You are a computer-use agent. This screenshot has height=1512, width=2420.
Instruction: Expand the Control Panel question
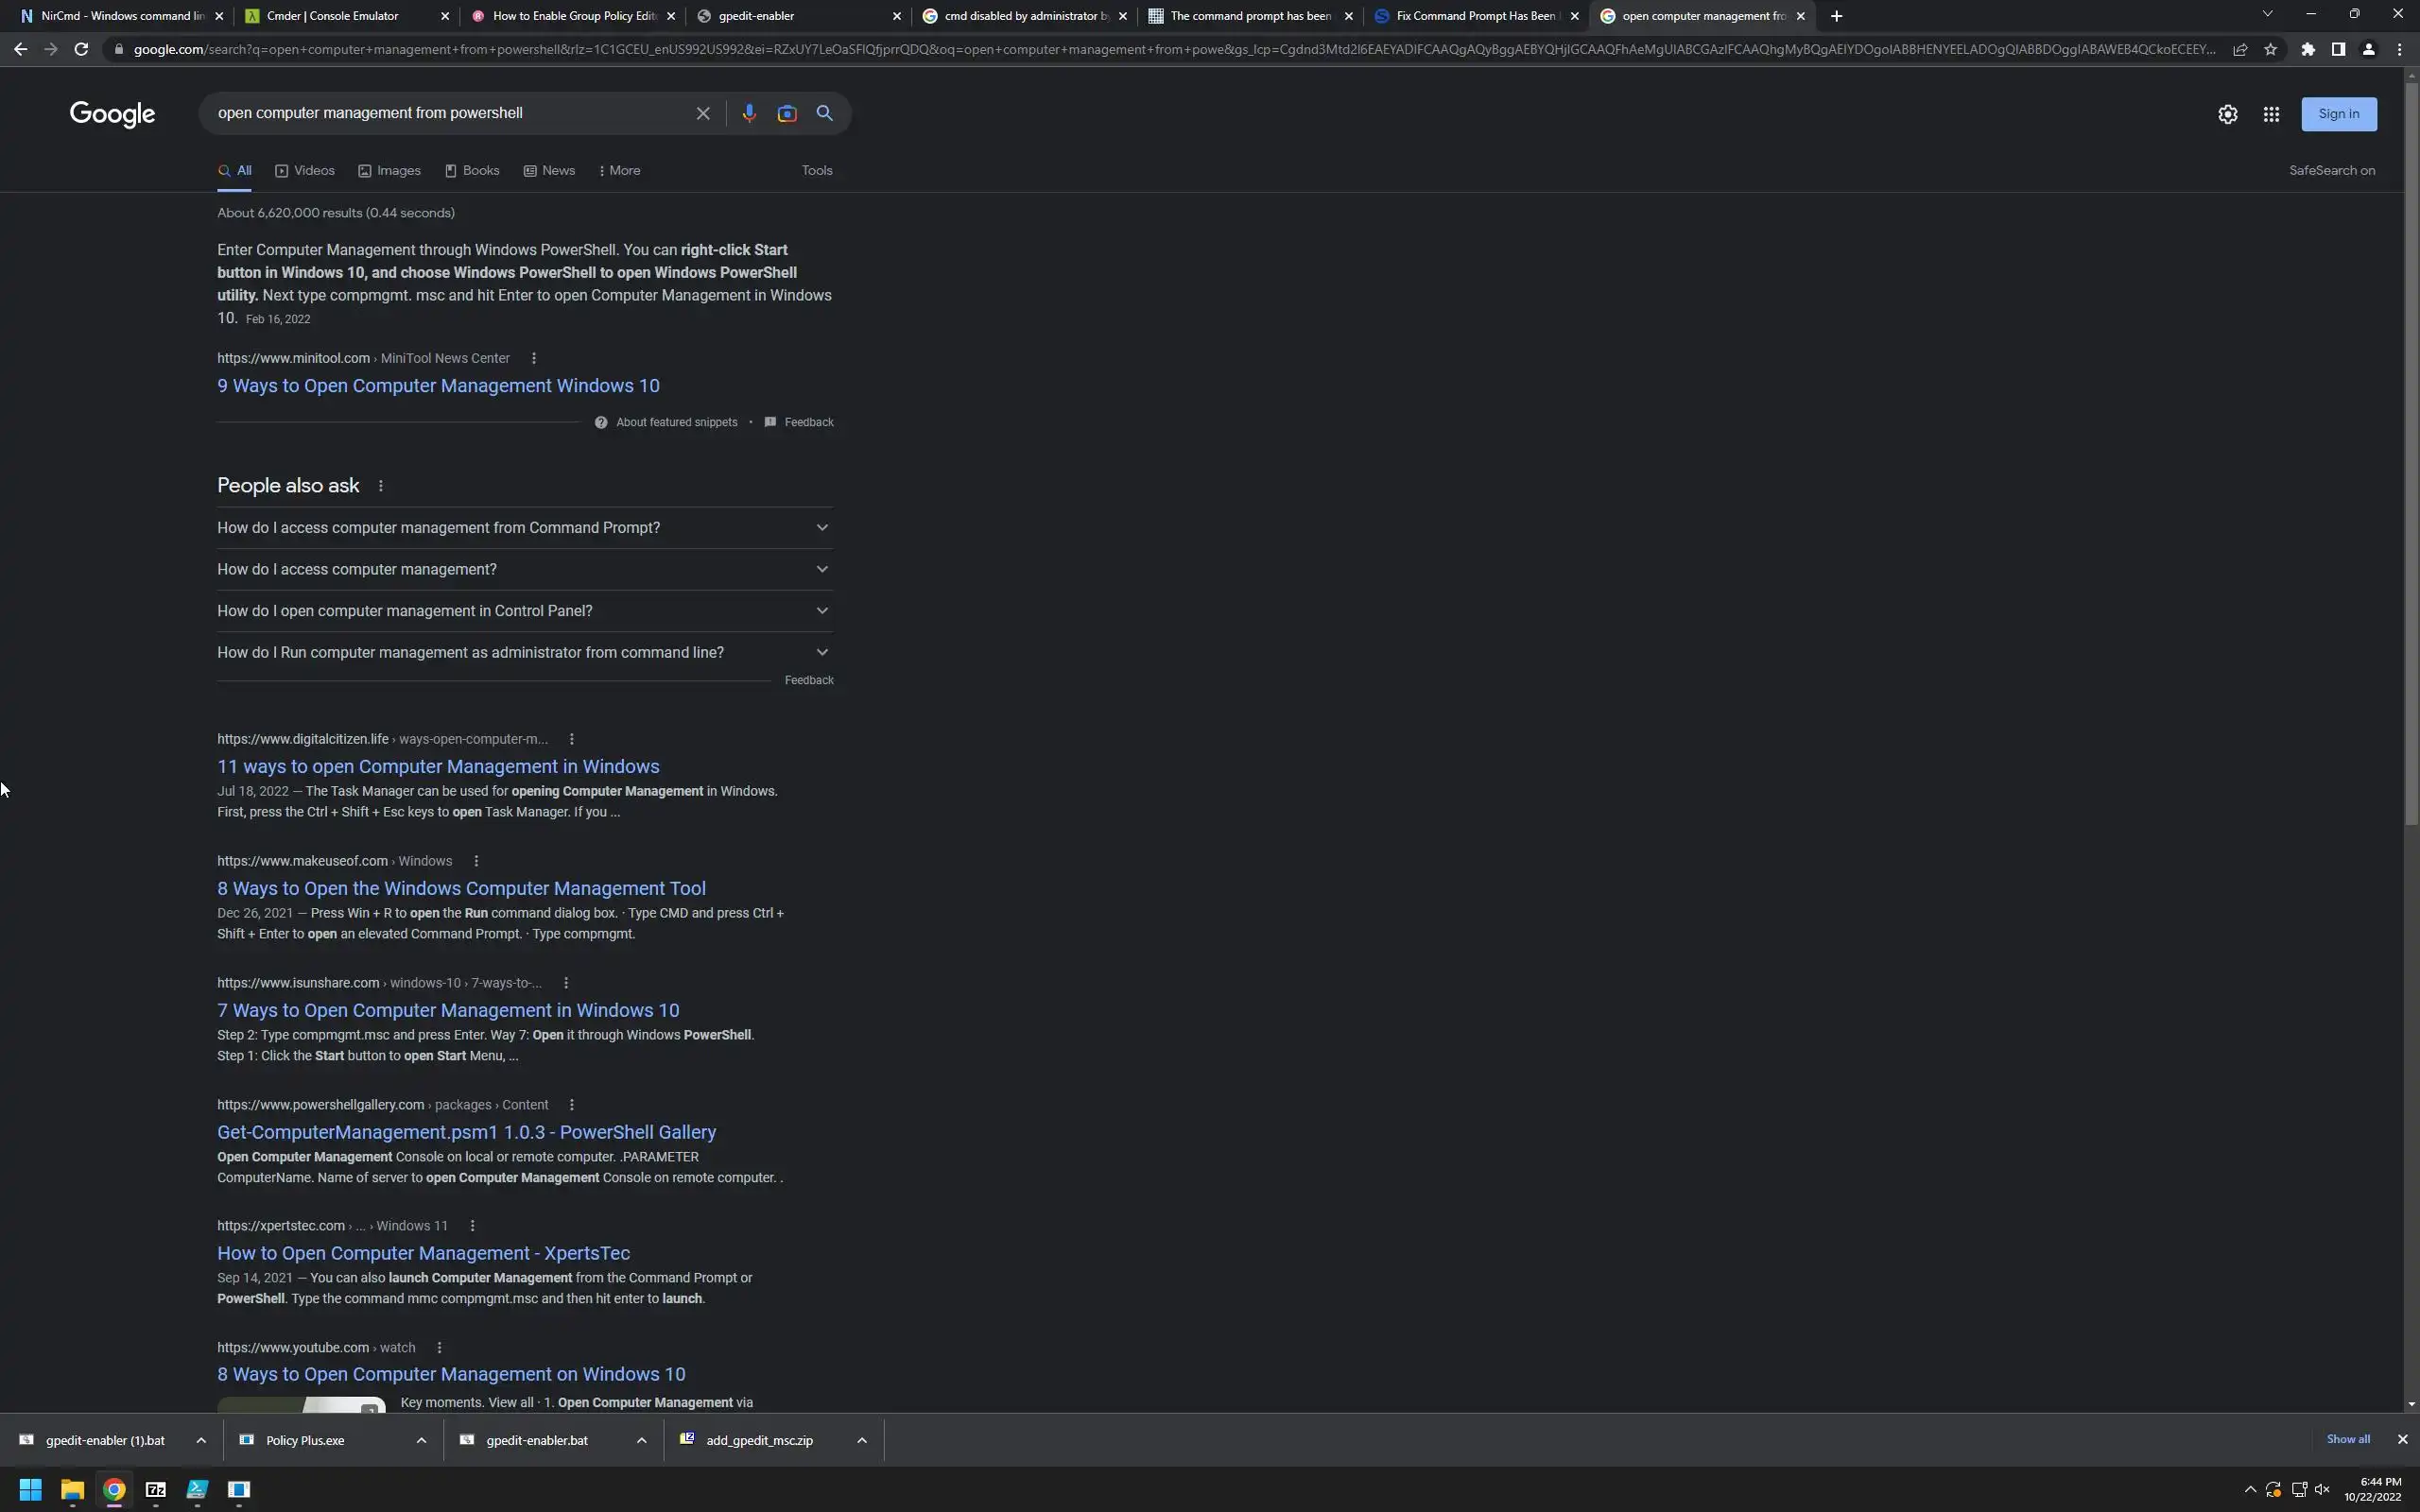tap(524, 611)
